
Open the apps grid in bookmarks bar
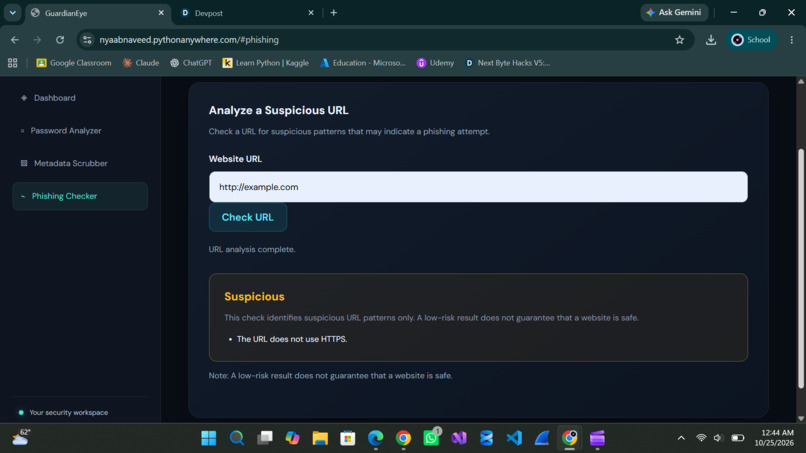click(13, 63)
